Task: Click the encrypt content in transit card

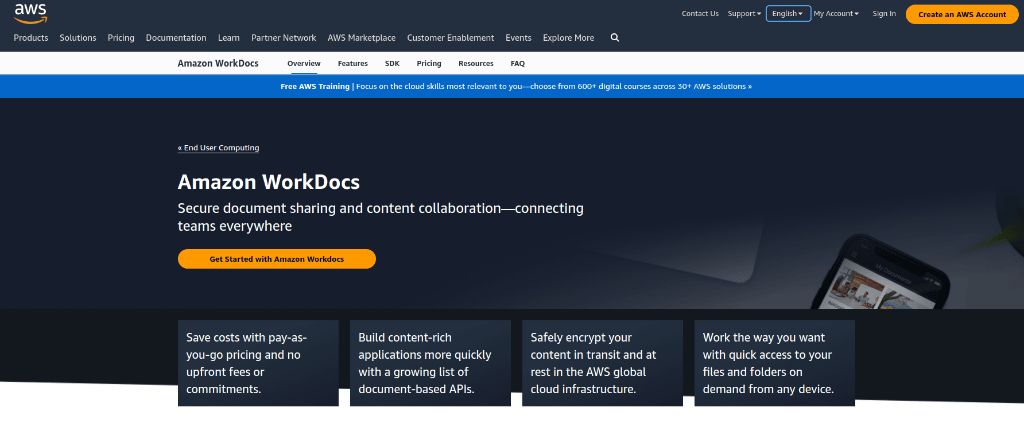Action: coord(603,363)
